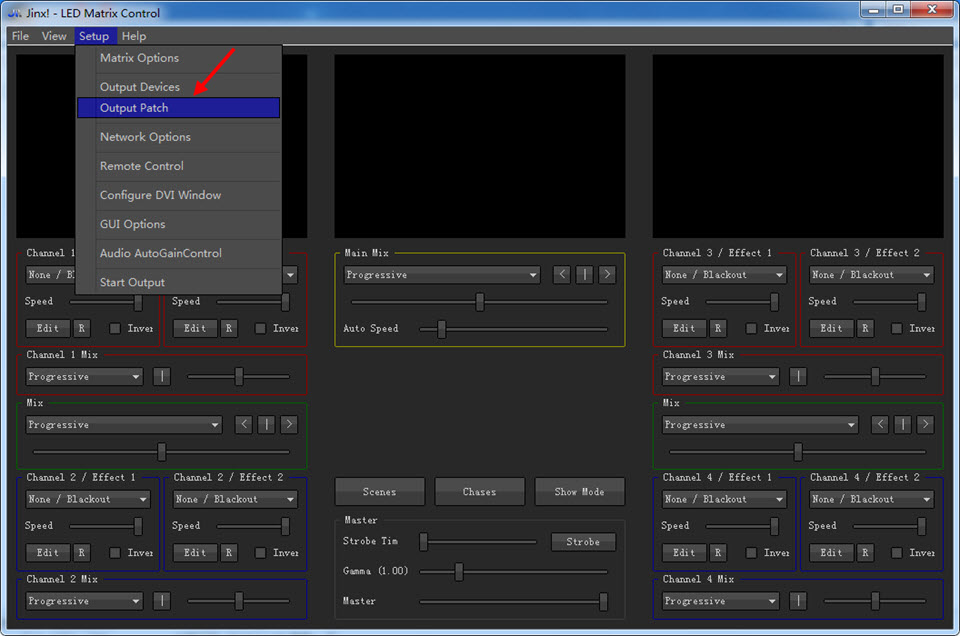Open the Channel 4 Mix Progressive dropdown

click(721, 601)
